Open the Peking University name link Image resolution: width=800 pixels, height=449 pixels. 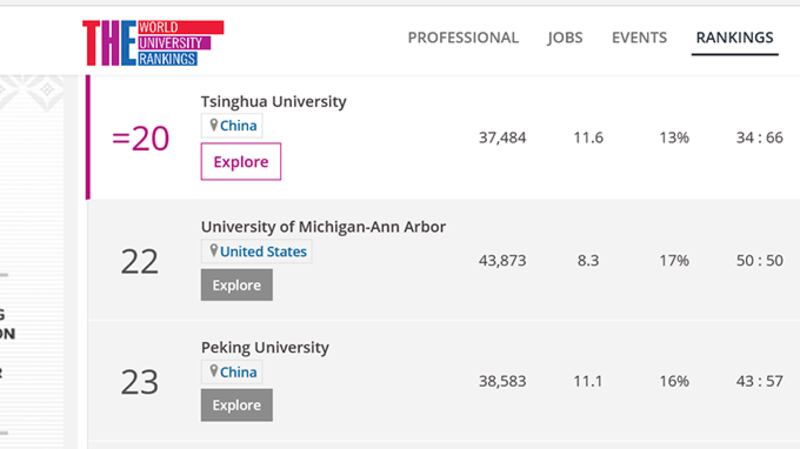pos(265,347)
